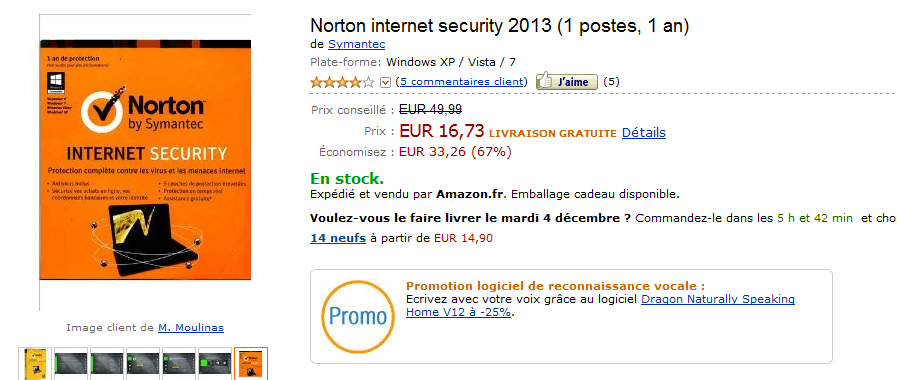Click the Norton internet security 2013 title

pyautogui.click(x=499, y=25)
